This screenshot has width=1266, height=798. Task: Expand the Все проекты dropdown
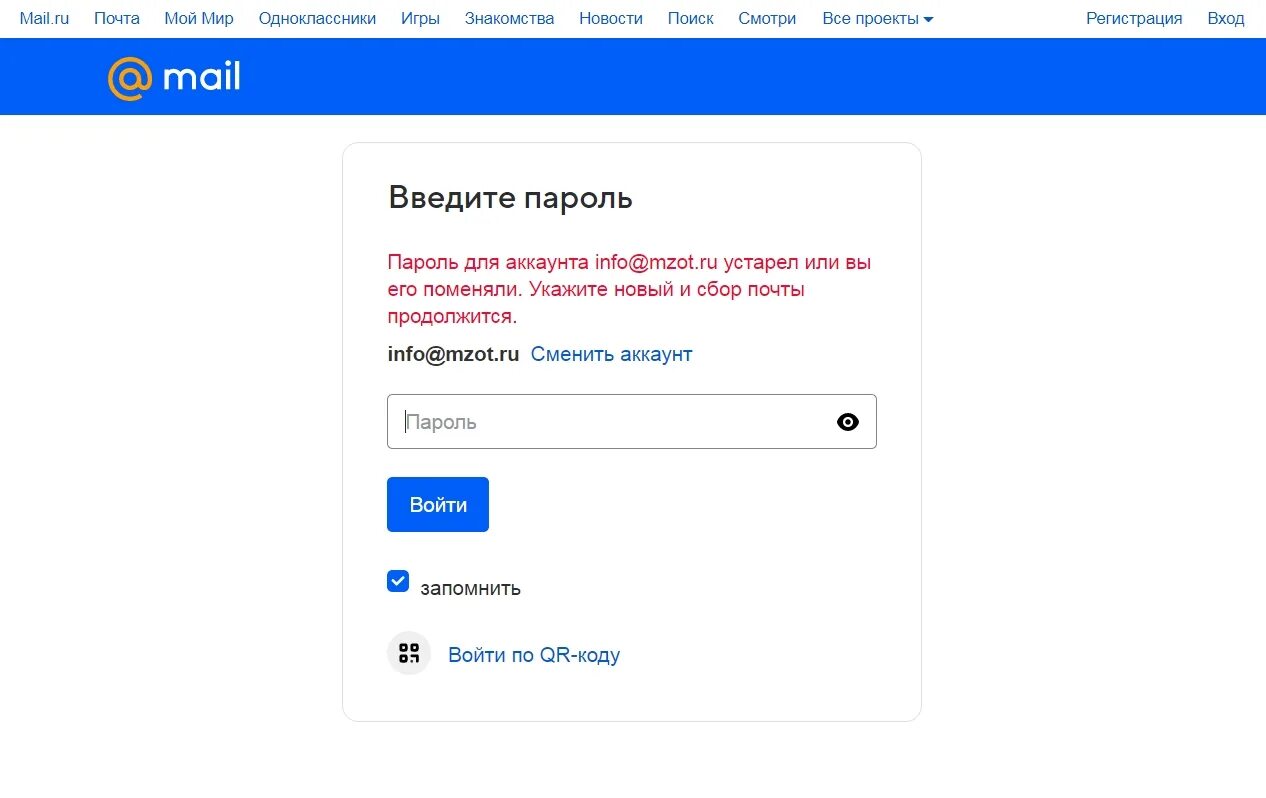pyautogui.click(x=877, y=18)
